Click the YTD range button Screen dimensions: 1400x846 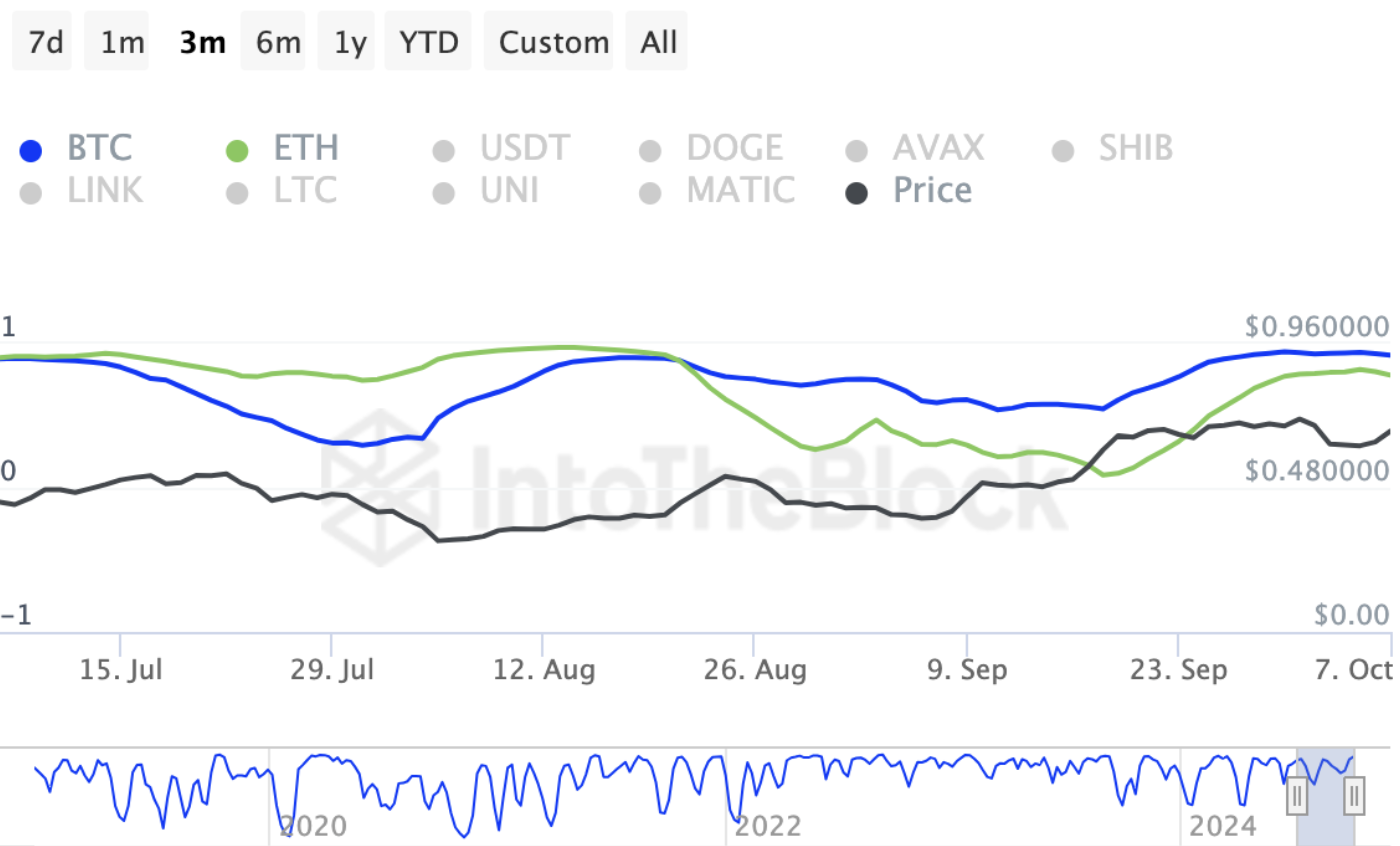[428, 42]
